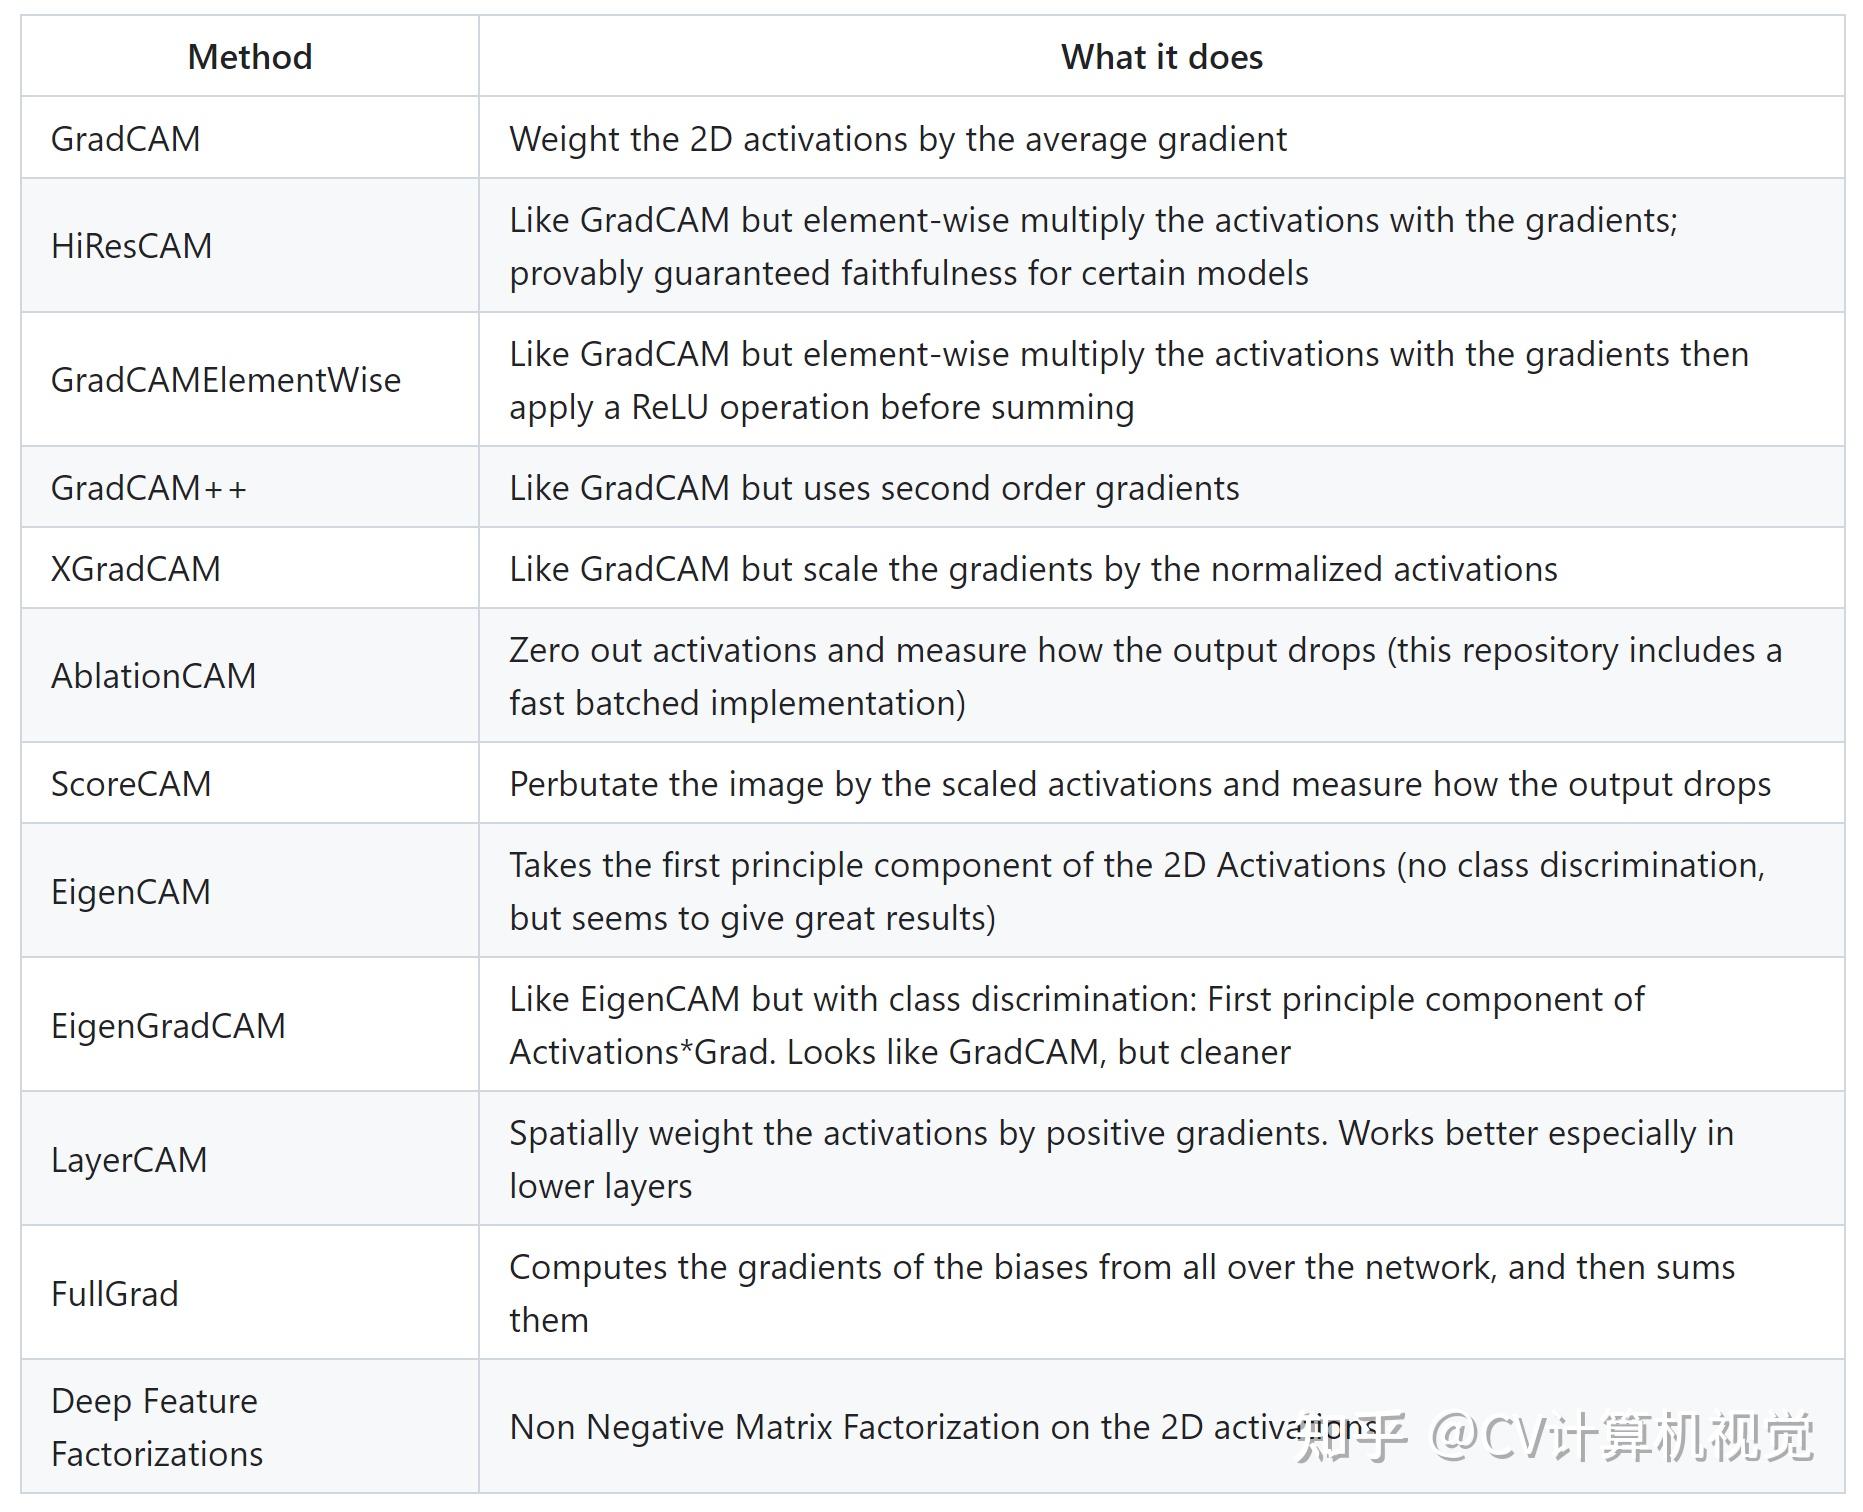Click the "What it does" column header

(x=1161, y=57)
